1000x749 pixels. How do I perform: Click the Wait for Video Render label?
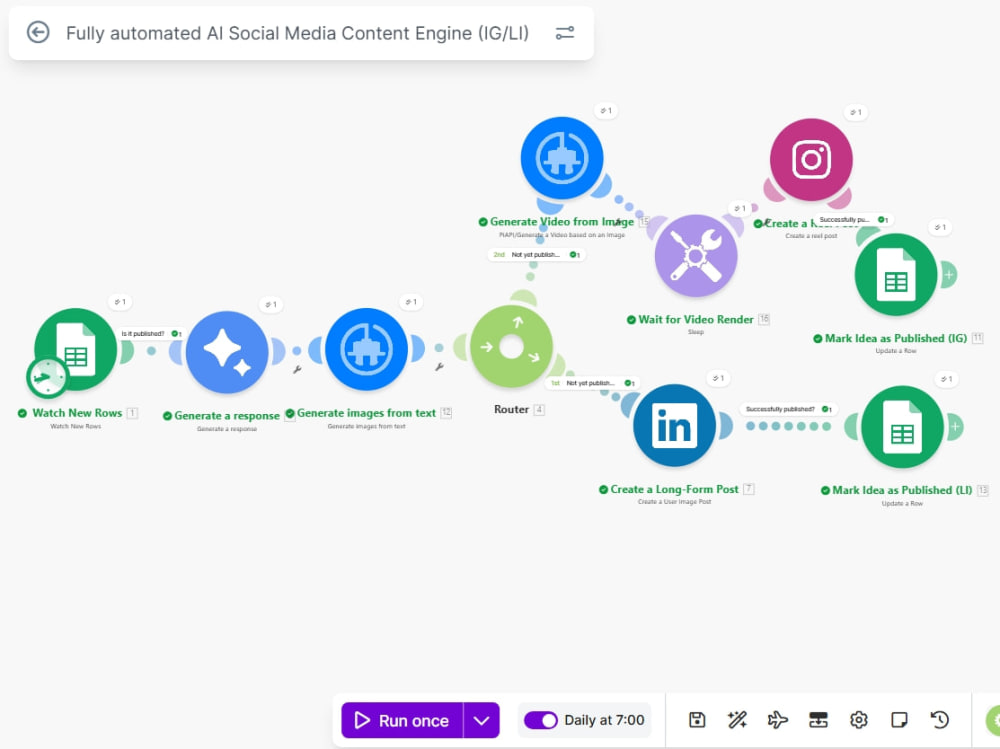696,319
